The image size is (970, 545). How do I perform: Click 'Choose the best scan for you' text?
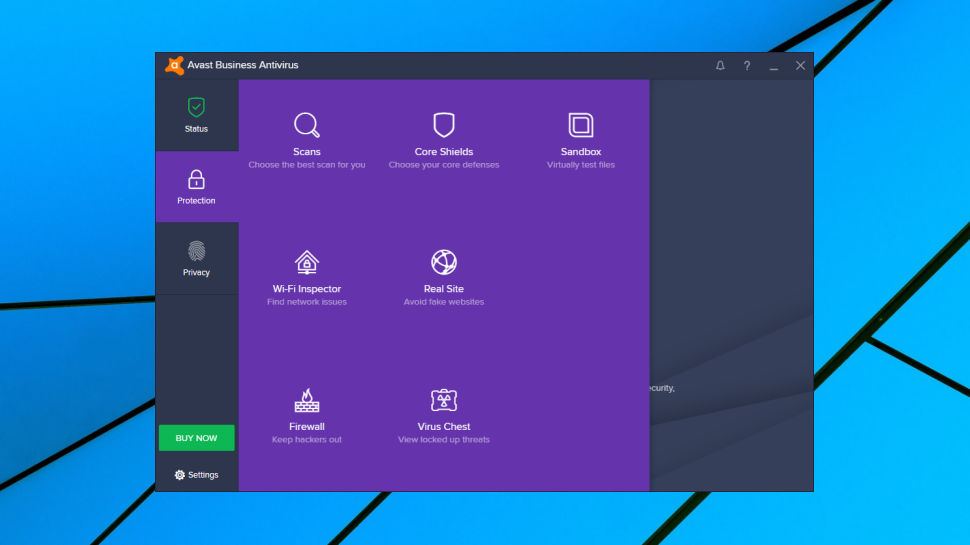[x=307, y=165]
